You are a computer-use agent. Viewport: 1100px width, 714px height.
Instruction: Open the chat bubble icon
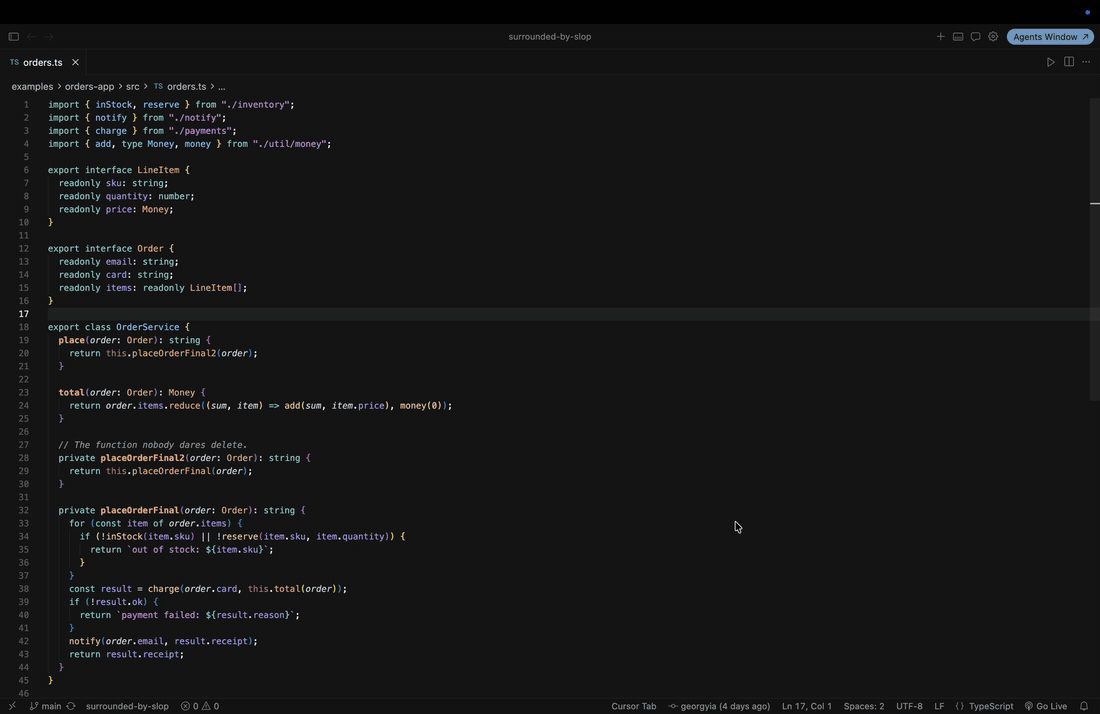[x=975, y=36]
